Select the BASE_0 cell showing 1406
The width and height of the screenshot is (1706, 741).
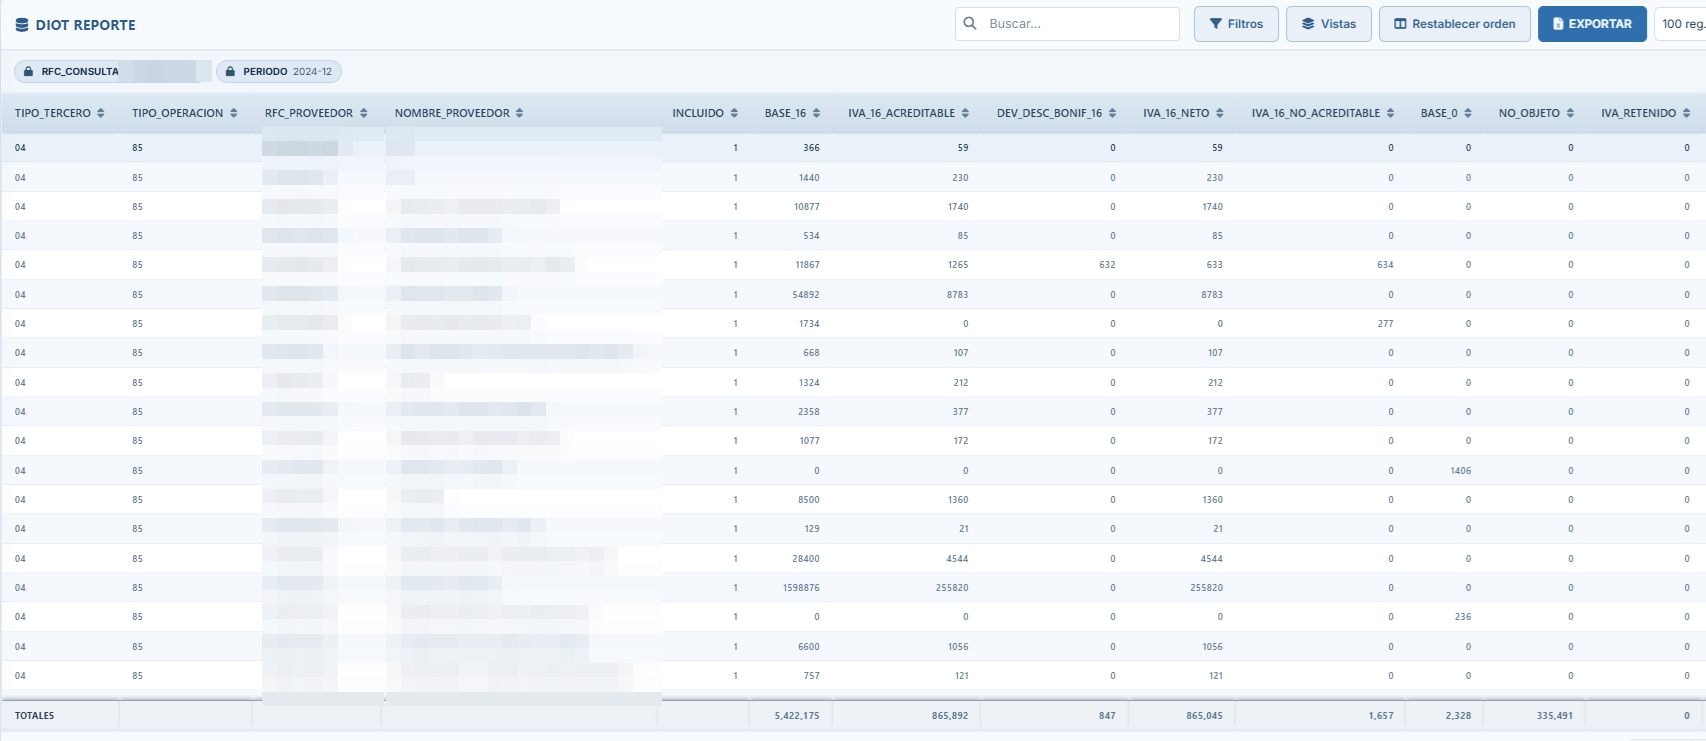(1461, 471)
